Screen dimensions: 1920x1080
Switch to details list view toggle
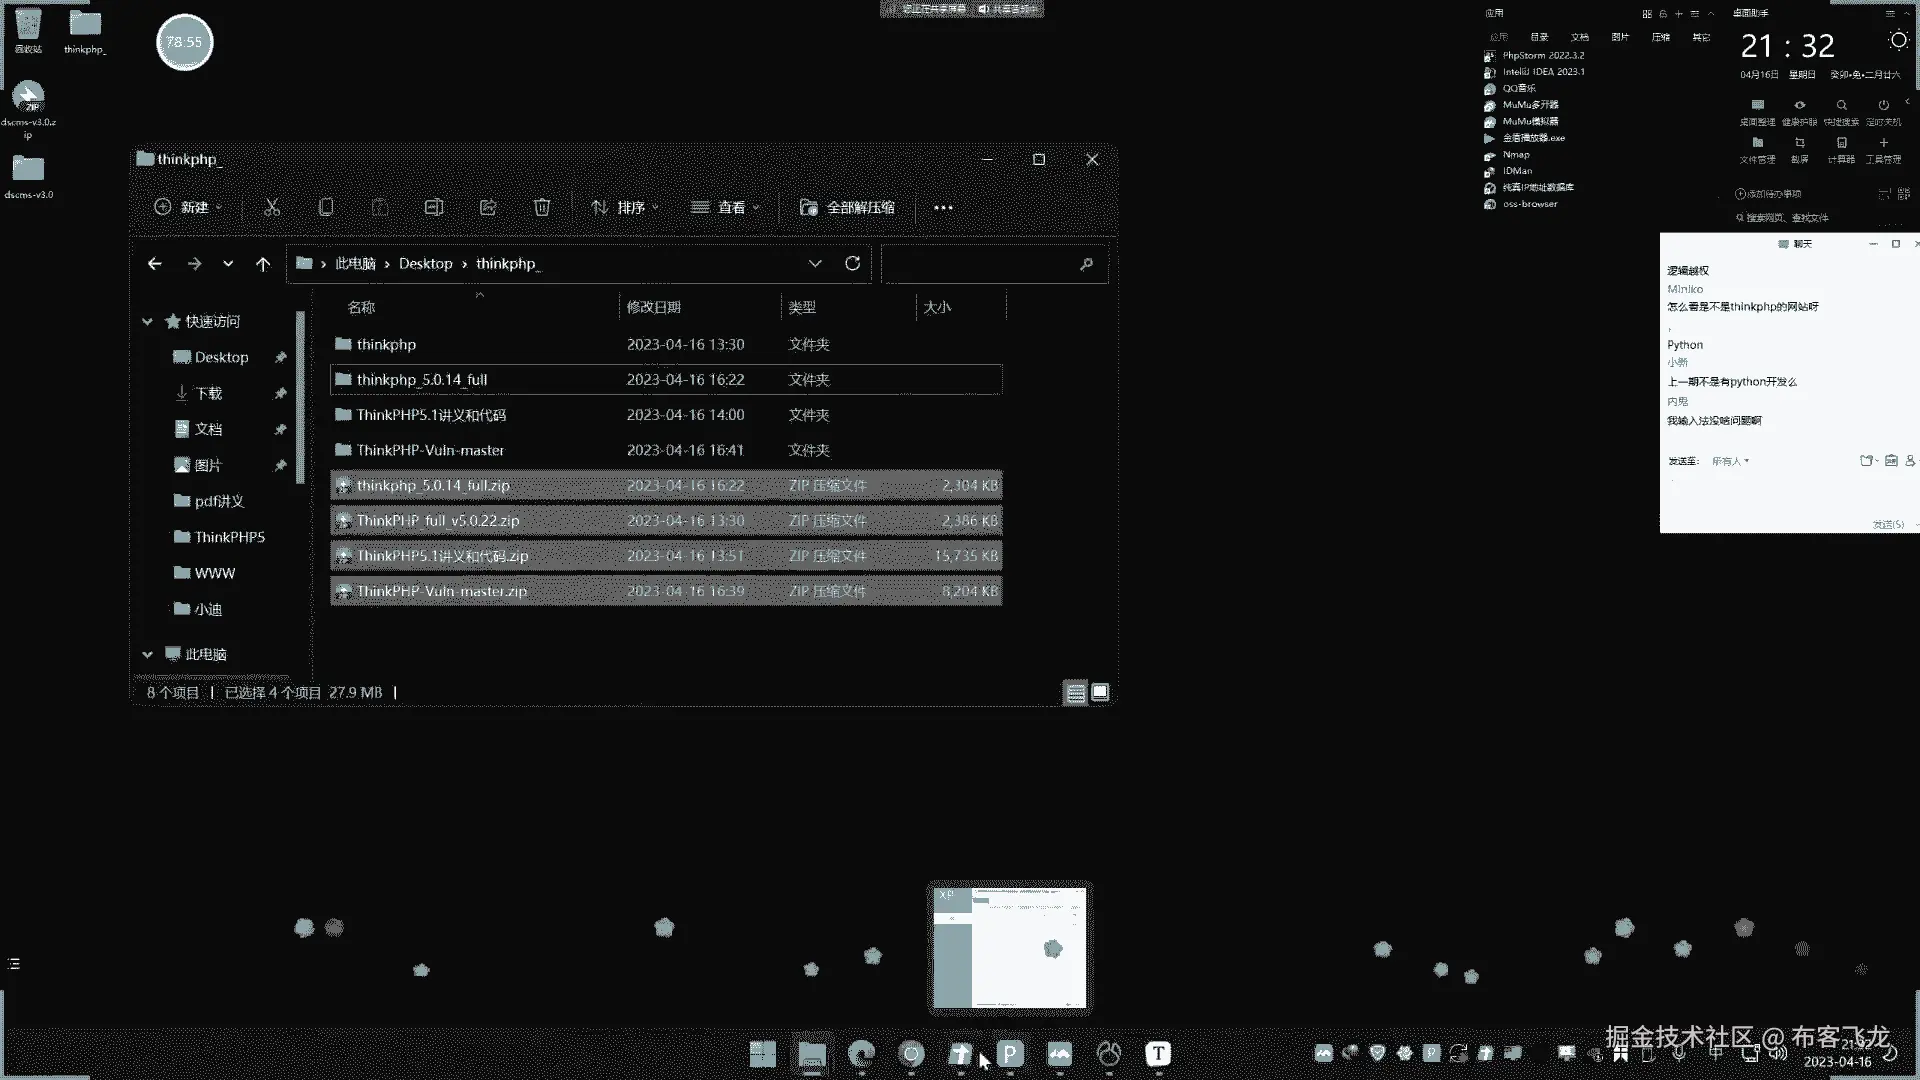(1075, 692)
